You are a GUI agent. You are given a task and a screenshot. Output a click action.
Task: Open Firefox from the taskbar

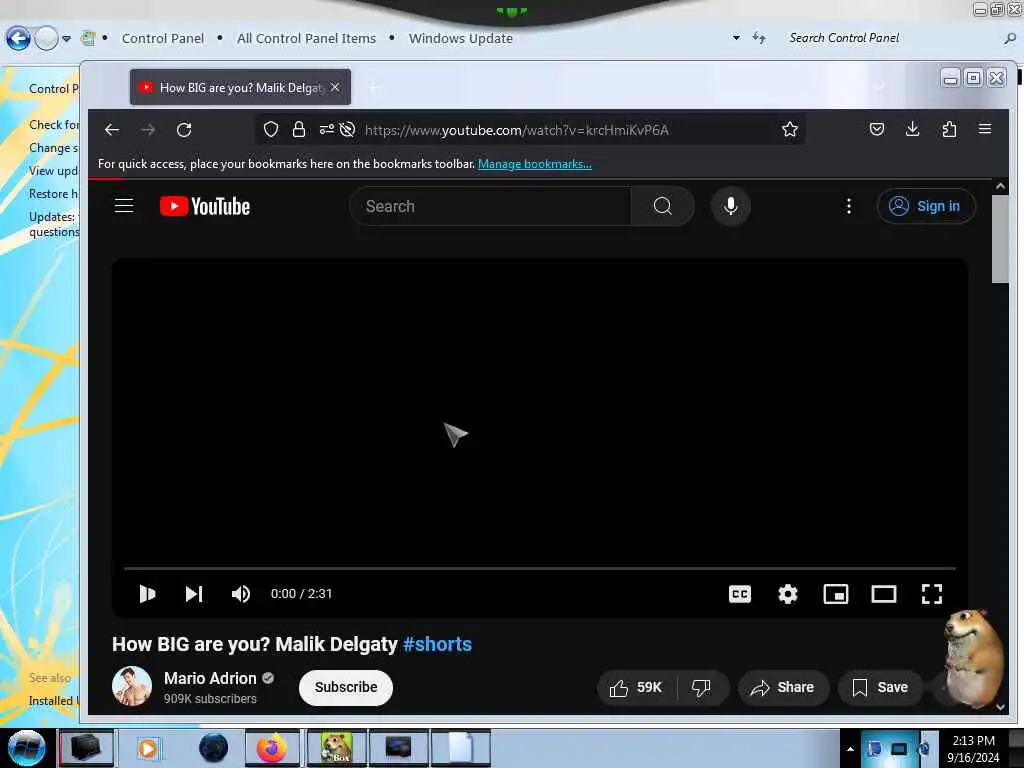point(272,748)
